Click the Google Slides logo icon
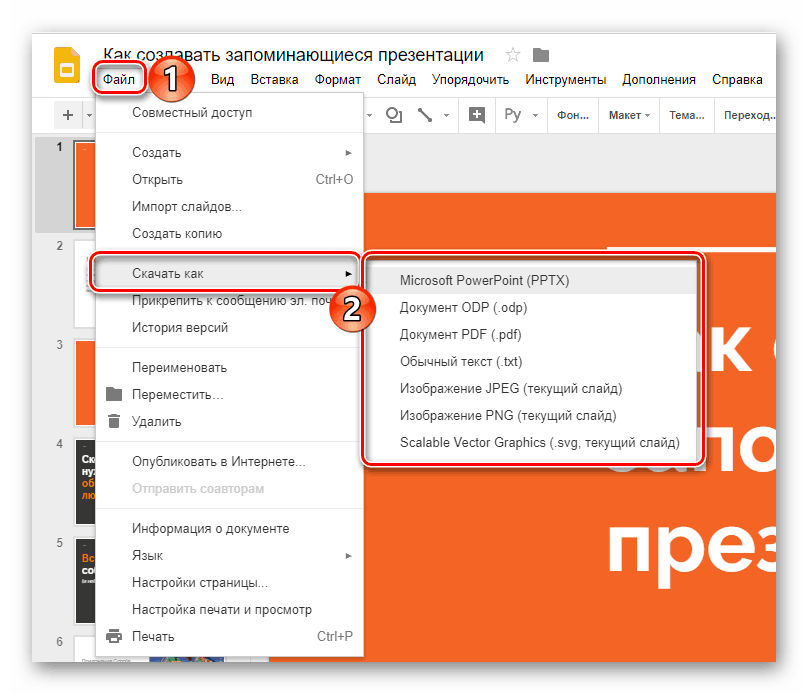Screen dimensions: 808x694 click(67, 65)
